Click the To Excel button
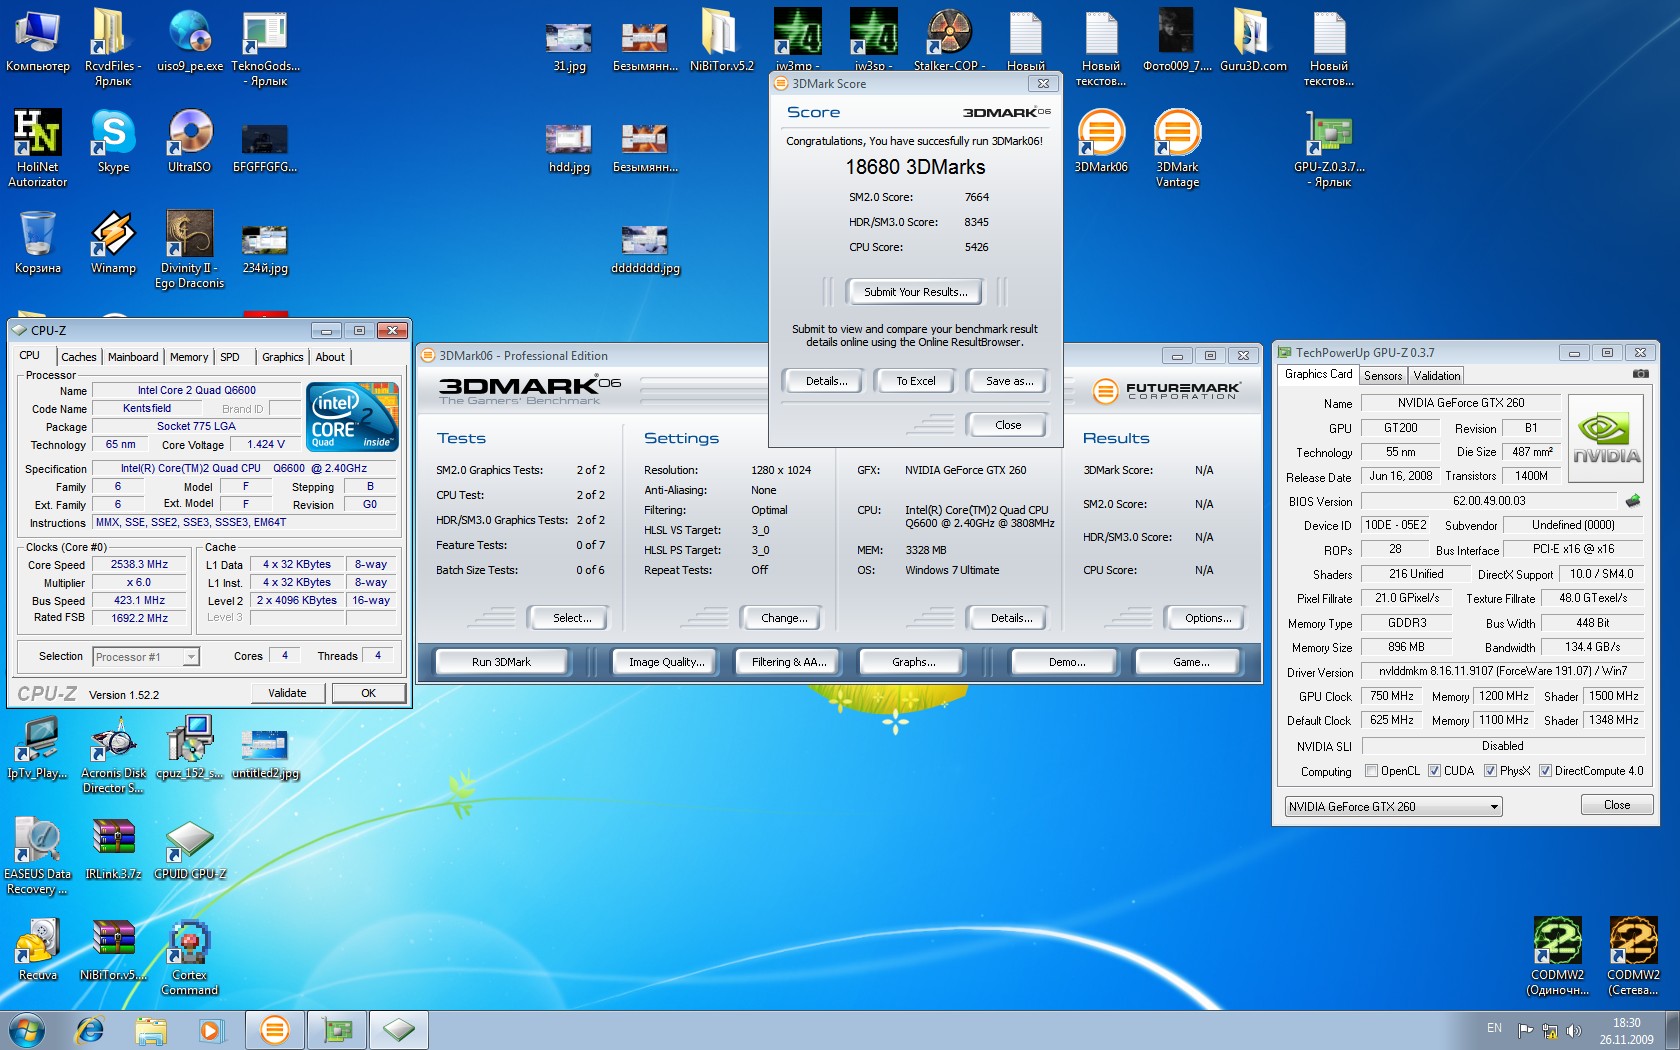 click(x=915, y=381)
